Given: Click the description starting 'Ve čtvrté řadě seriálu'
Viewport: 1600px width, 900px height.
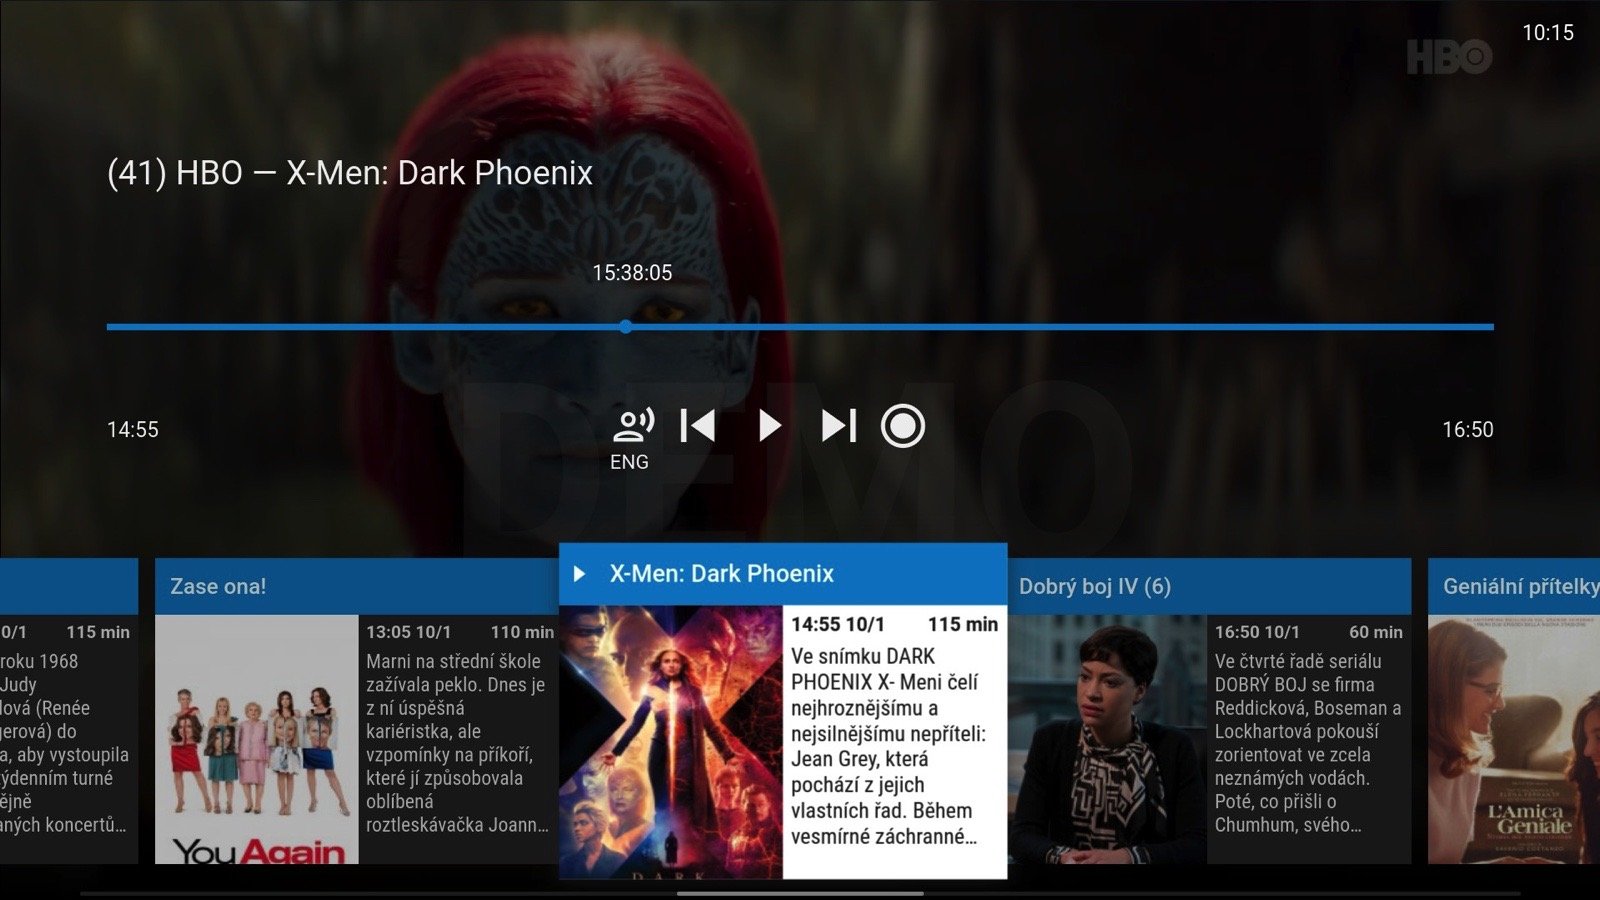Looking at the screenshot, I should tap(1308, 743).
